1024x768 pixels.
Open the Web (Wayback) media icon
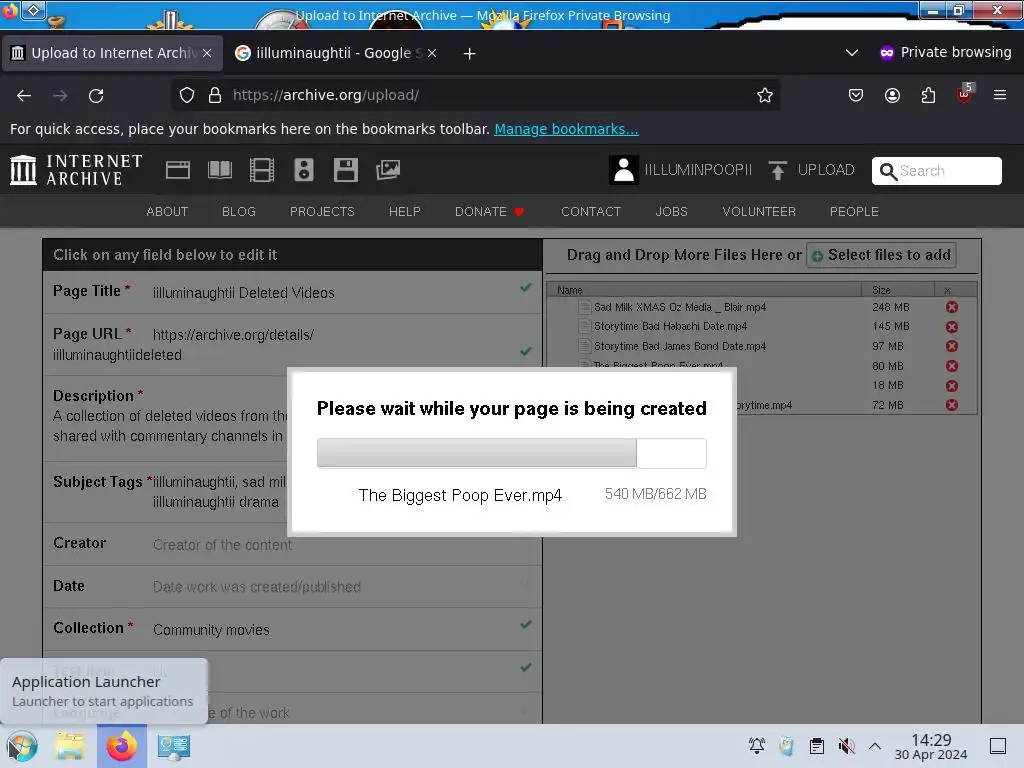tap(178, 170)
